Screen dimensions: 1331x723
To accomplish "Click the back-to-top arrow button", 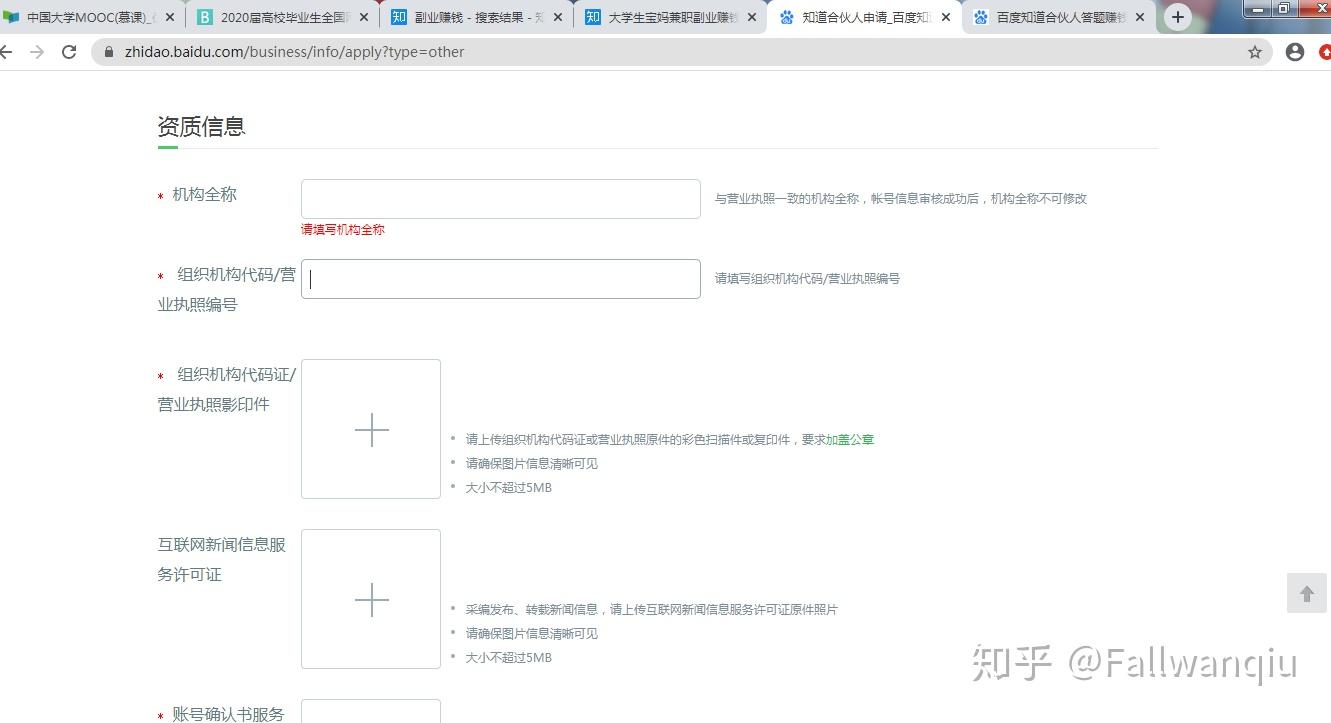I will (x=1306, y=593).
